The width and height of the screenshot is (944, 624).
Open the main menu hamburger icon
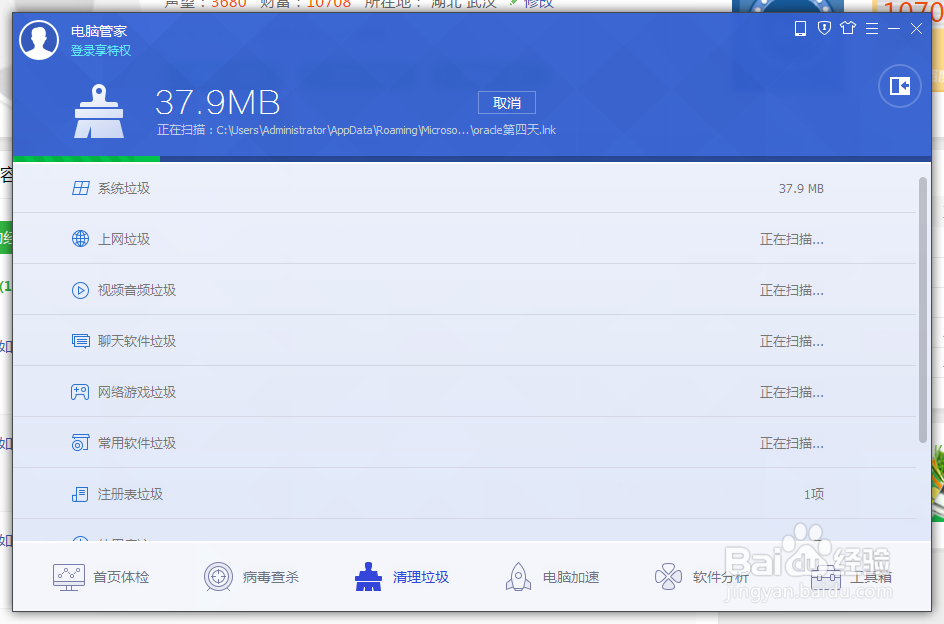tap(871, 28)
